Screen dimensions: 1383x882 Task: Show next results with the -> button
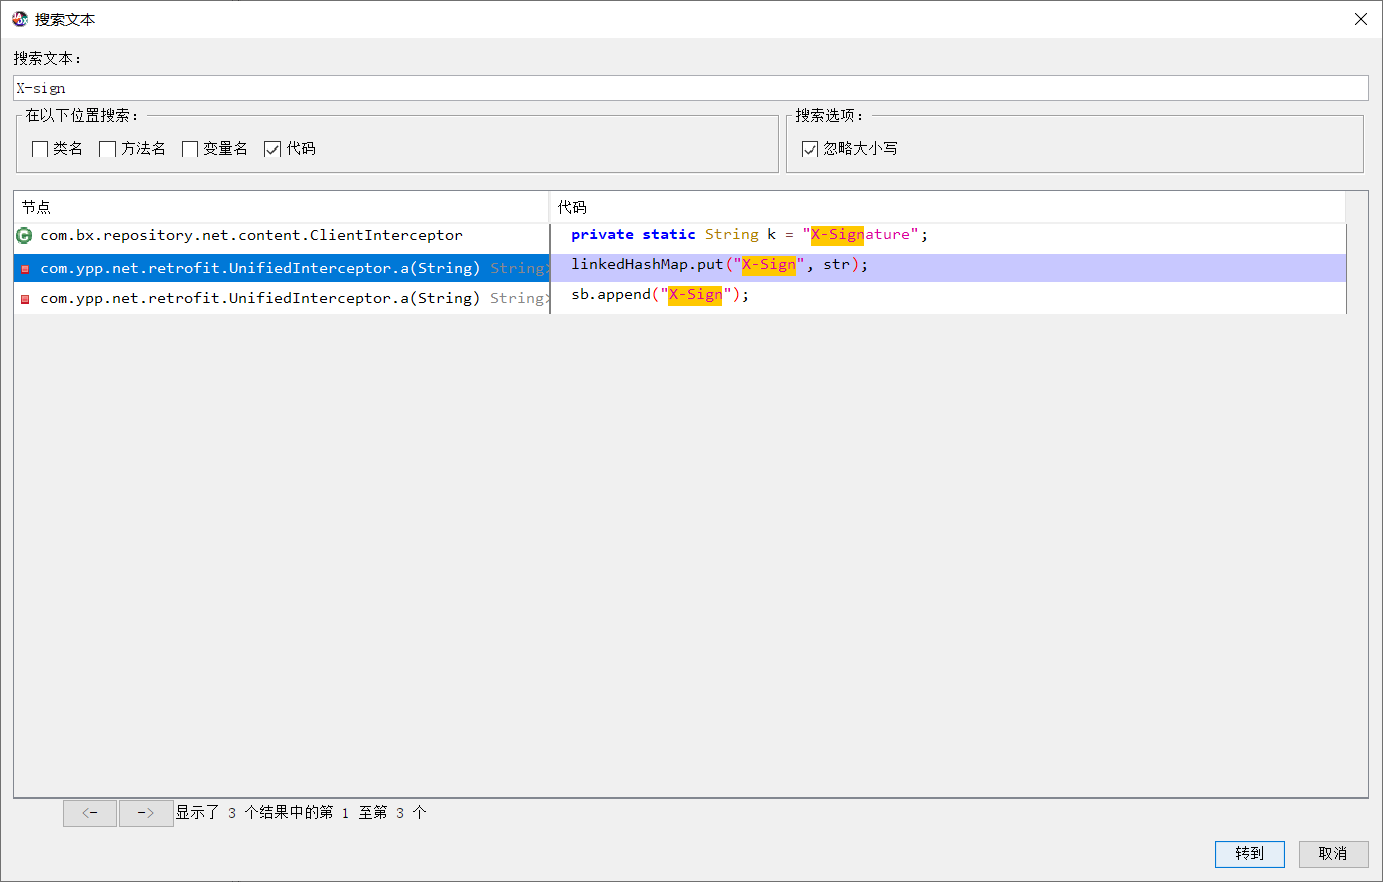click(x=146, y=813)
